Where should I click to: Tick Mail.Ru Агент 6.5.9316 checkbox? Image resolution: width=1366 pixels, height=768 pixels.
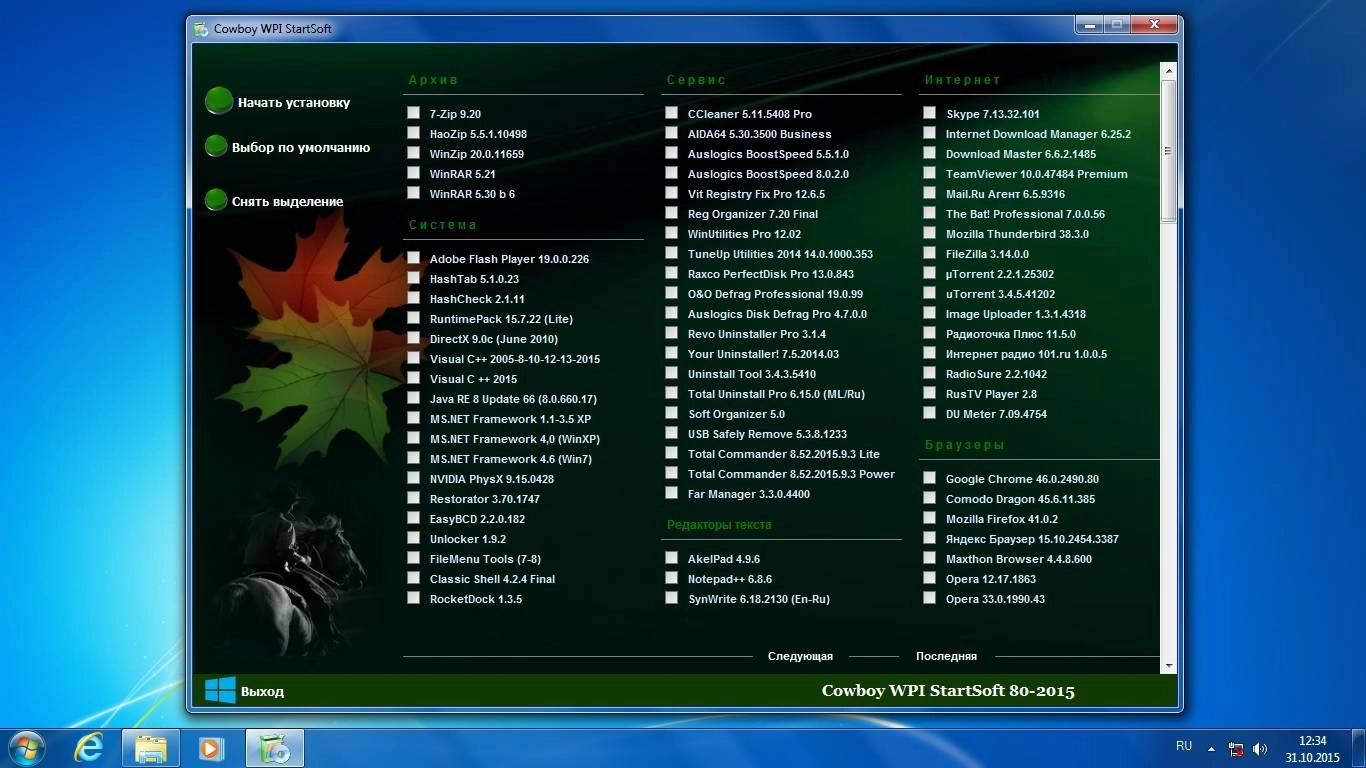coord(930,193)
